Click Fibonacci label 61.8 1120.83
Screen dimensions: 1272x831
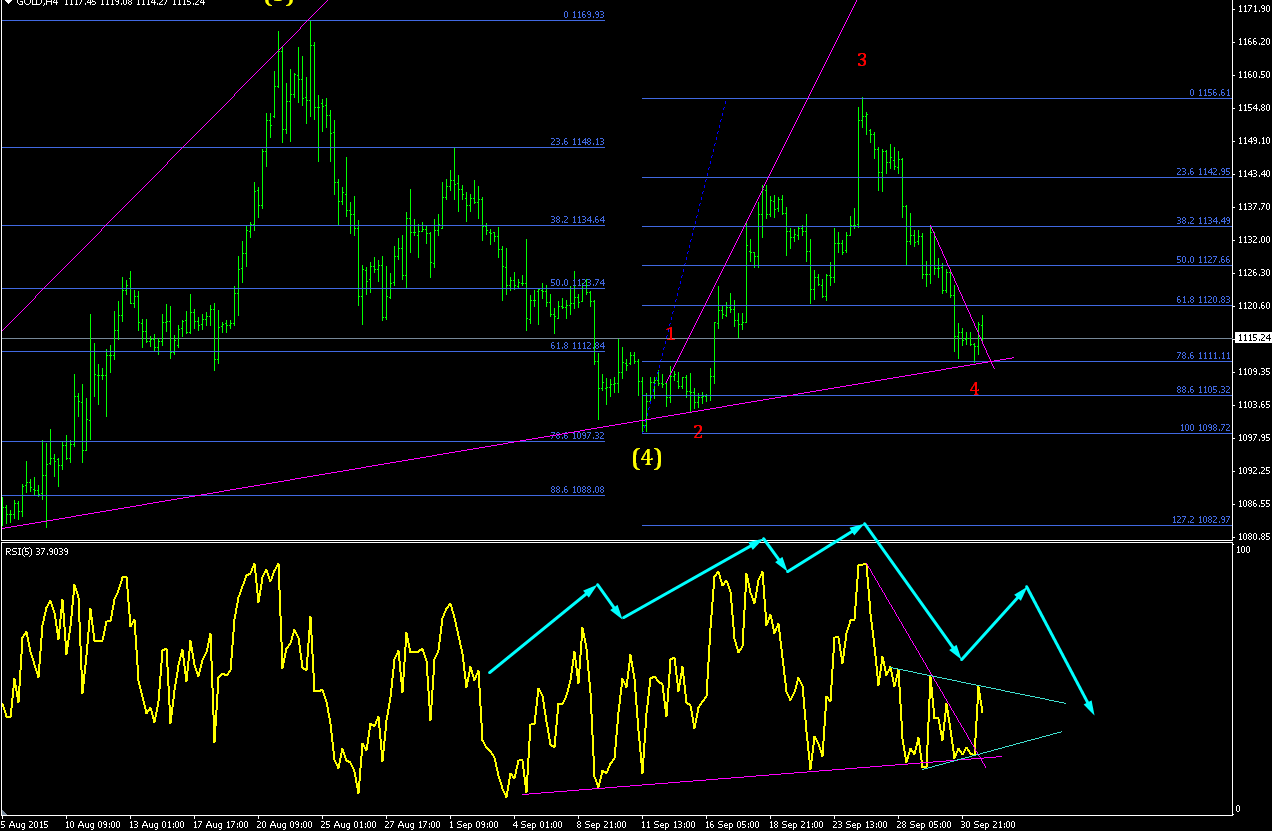[x=1203, y=300]
